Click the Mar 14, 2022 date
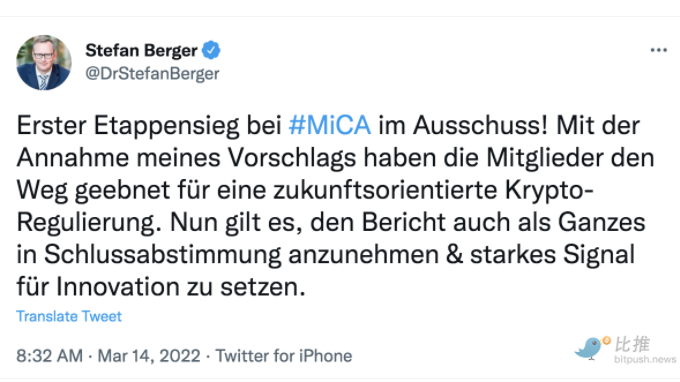680x382 pixels. [149, 356]
